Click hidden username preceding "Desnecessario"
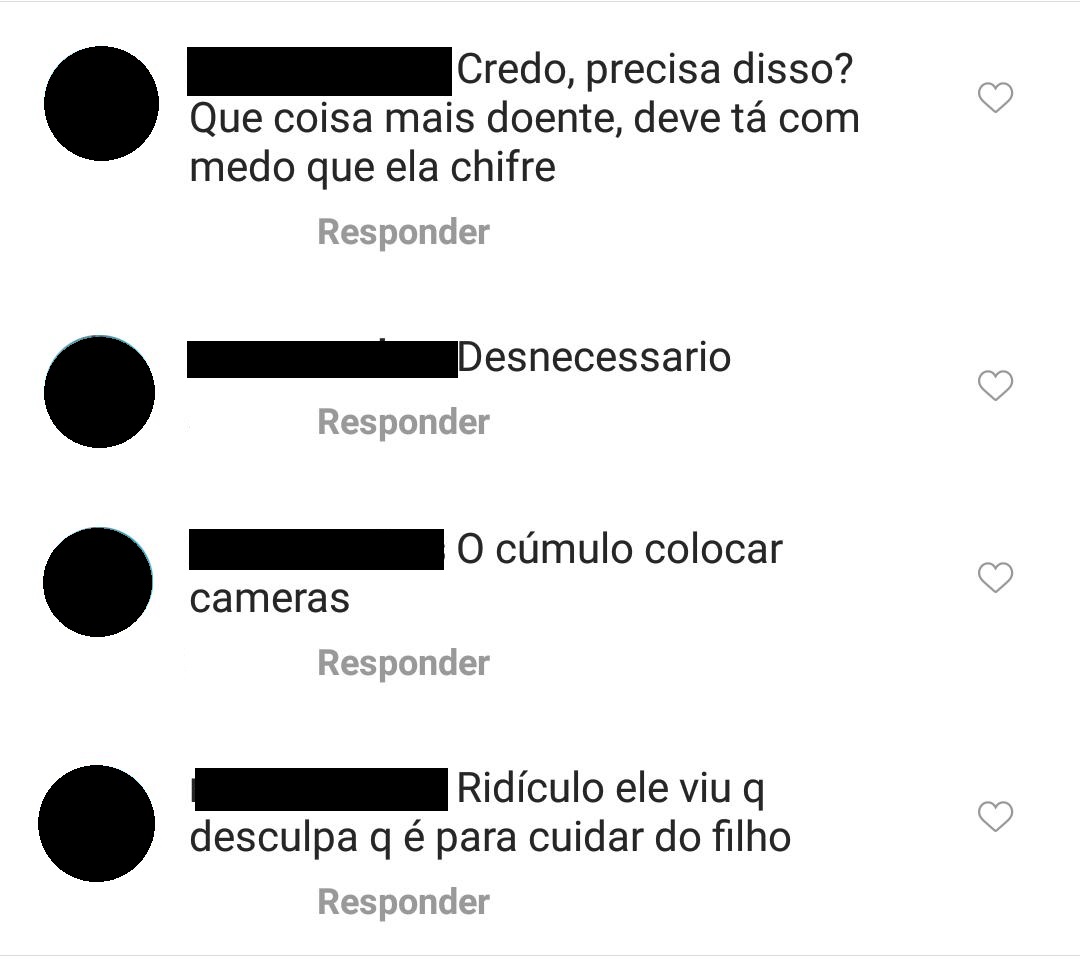 322,359
